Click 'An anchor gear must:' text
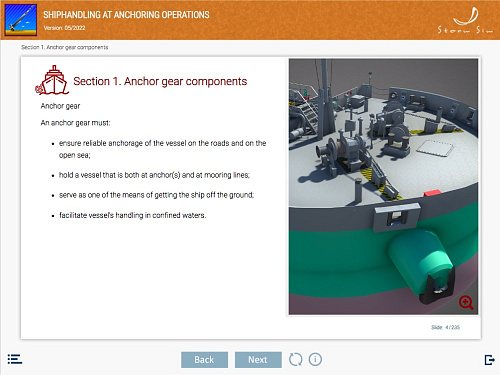Image resolution: width=500 pixels, height=375 pixels. 75,123
